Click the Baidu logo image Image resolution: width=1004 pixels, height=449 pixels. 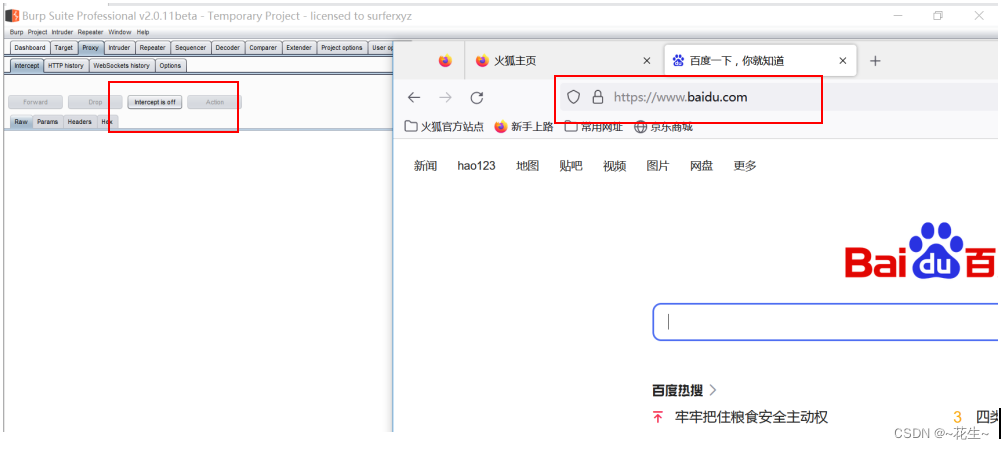tap(920, 251)
